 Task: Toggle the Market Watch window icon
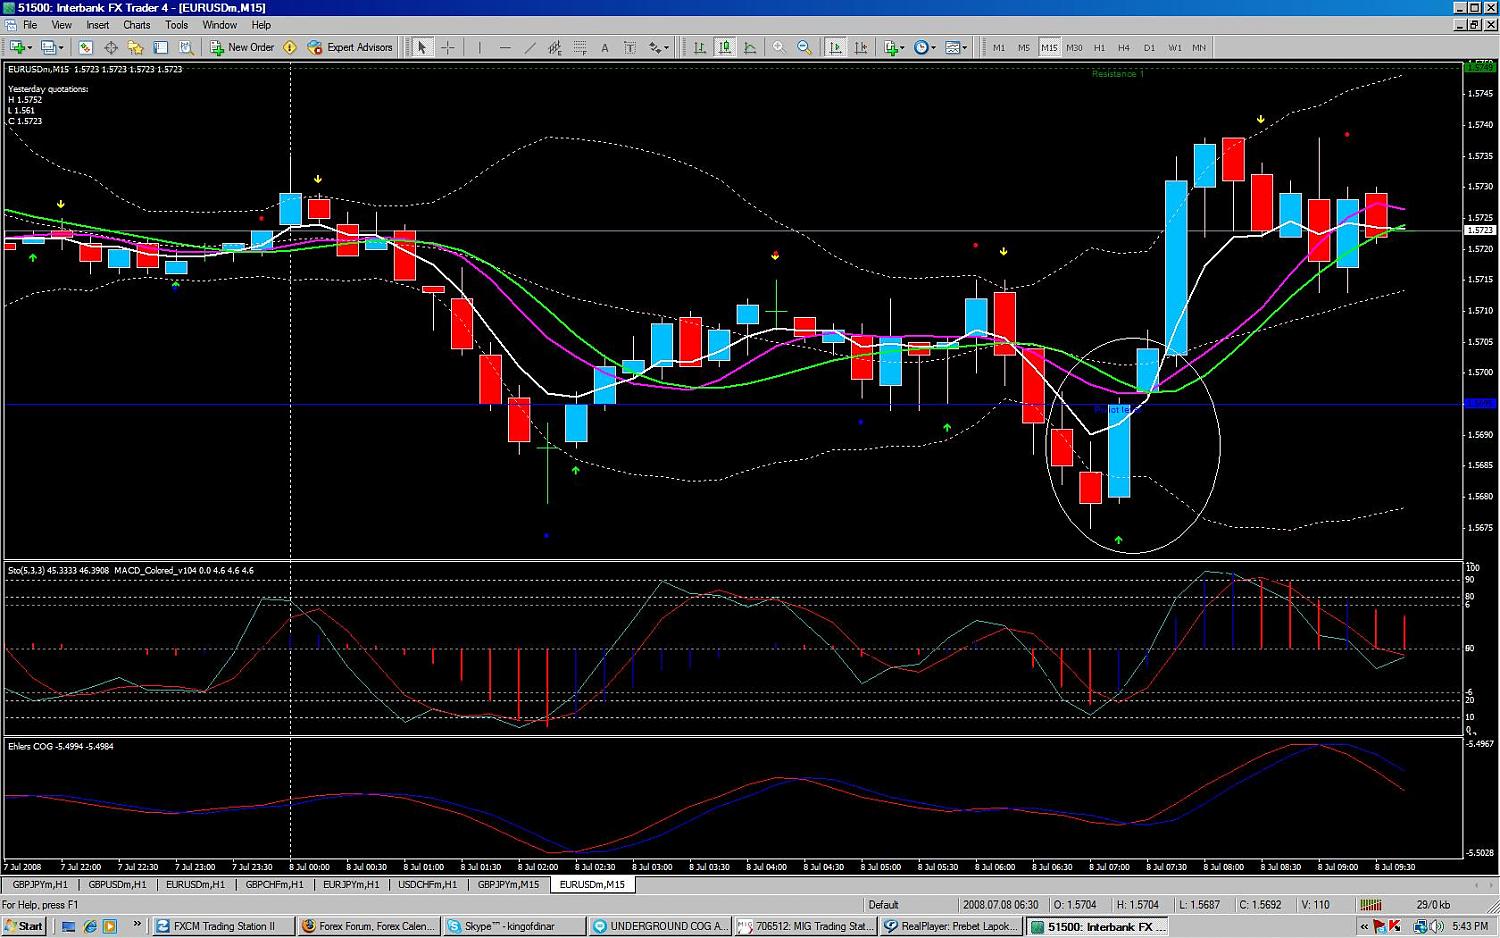[85, 47]
